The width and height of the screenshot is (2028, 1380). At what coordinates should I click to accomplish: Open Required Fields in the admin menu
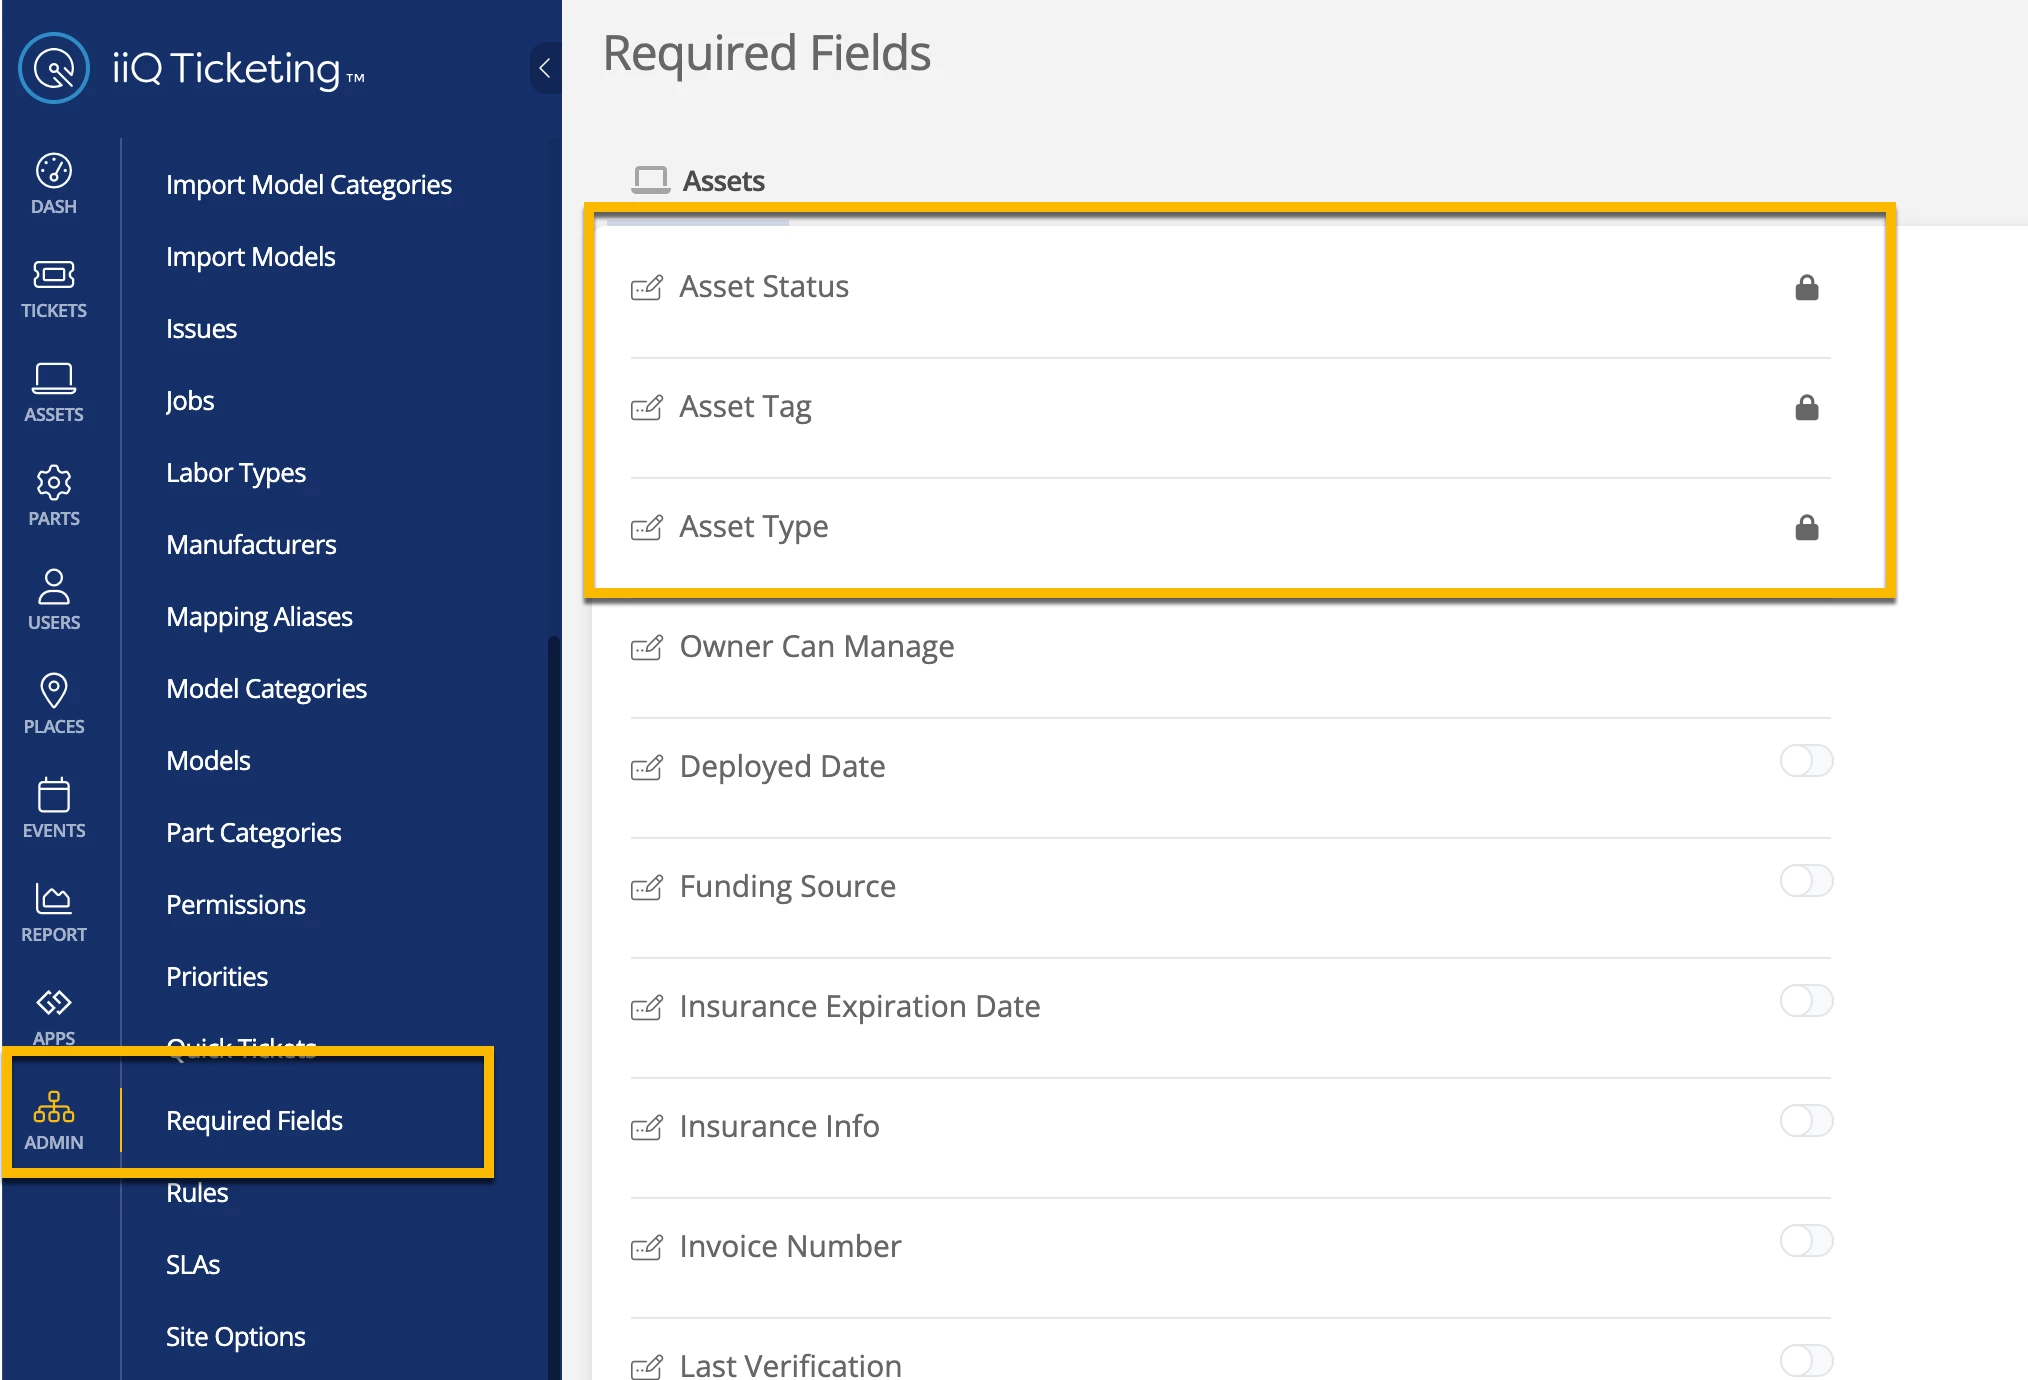pos(254,1120)
